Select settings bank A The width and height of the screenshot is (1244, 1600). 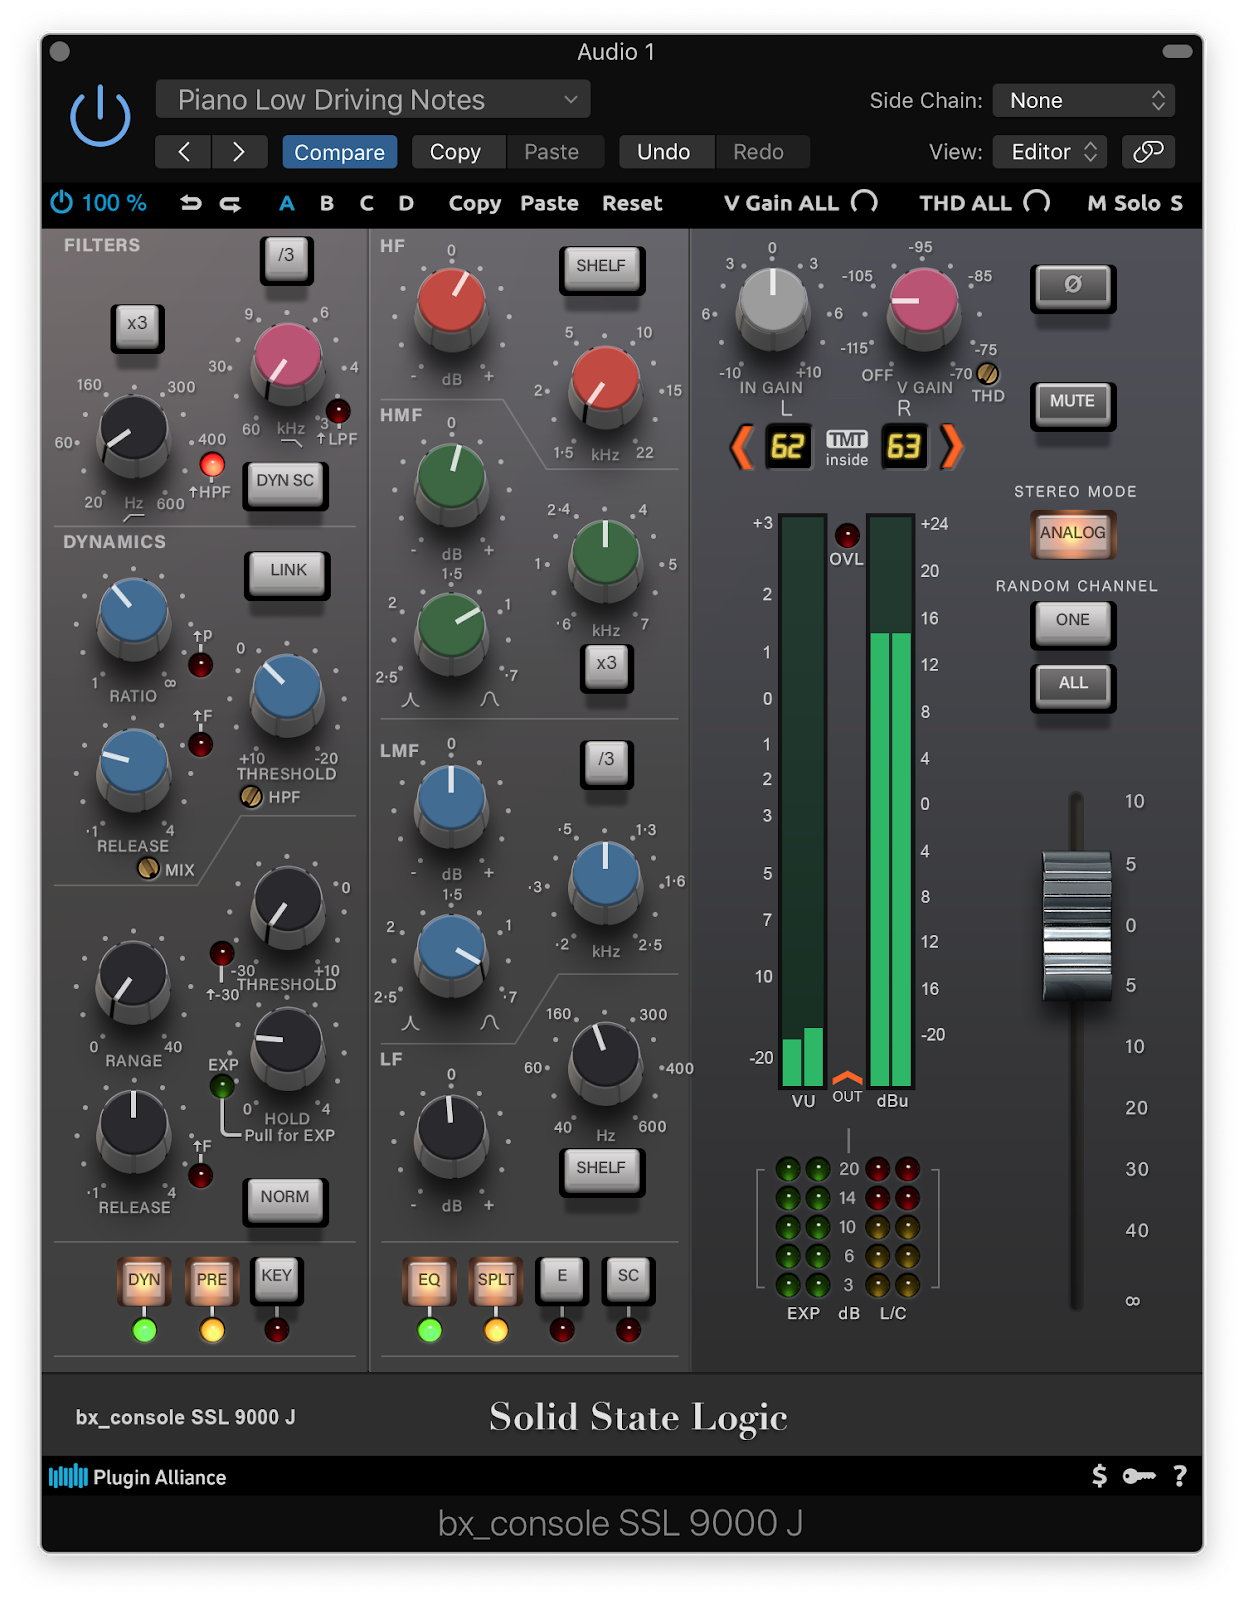click(x=287, y=203)
